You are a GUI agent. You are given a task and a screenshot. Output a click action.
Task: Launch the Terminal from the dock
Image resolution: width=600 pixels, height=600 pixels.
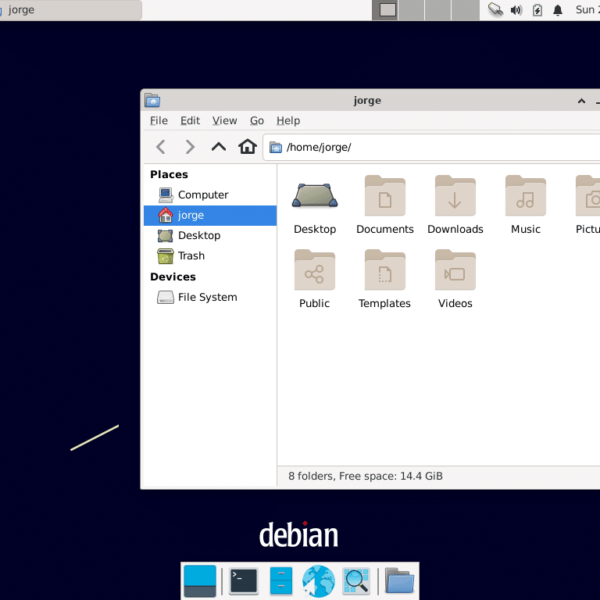click(243, 581)
